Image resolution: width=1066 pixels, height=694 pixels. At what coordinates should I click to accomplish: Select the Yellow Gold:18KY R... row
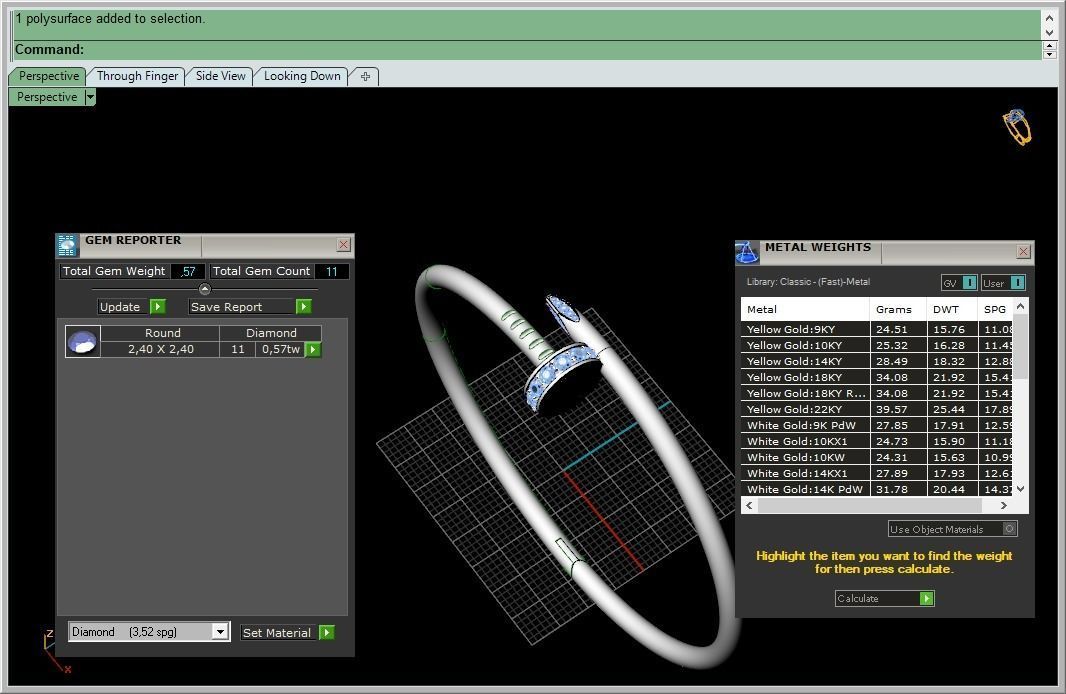click(876, 394)
